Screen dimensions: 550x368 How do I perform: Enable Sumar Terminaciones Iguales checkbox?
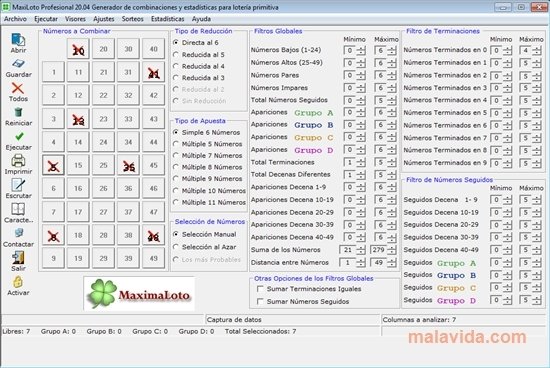[260, 289]
